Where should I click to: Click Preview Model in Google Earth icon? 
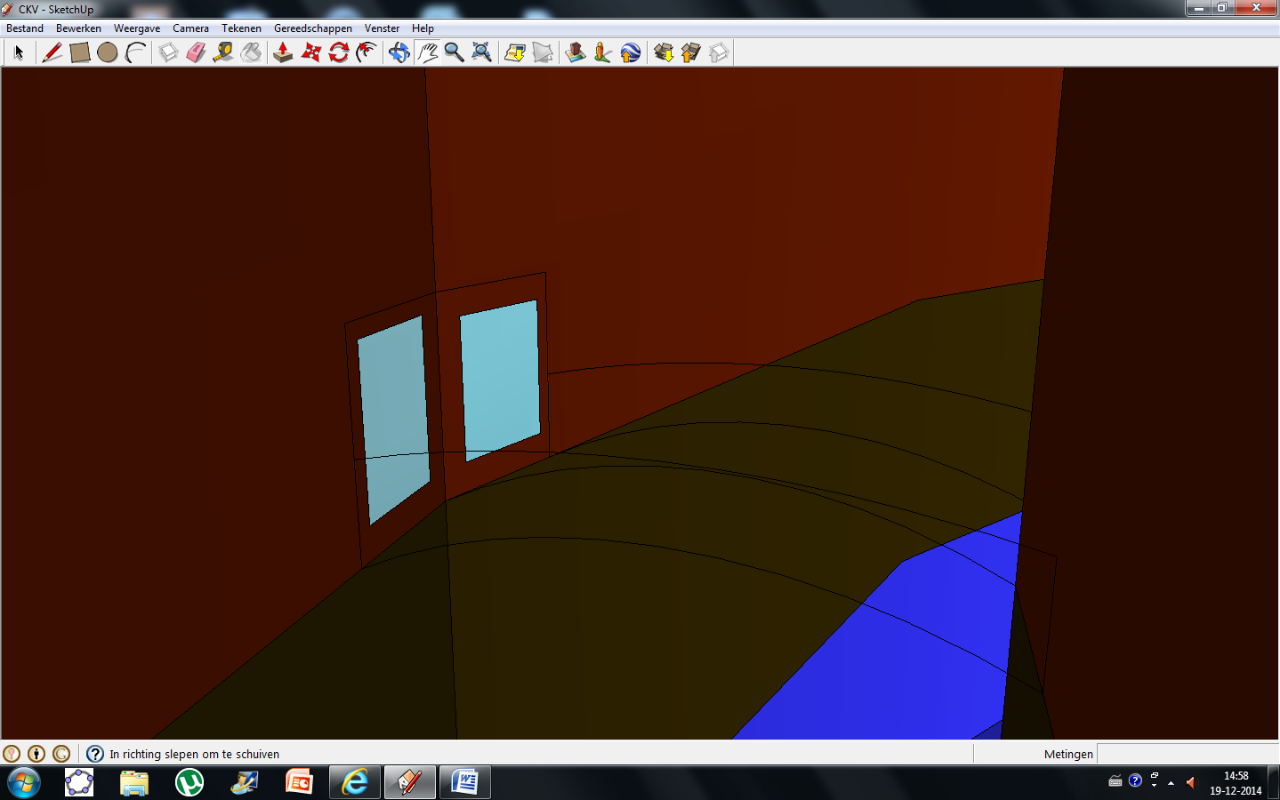click(630, 53)
